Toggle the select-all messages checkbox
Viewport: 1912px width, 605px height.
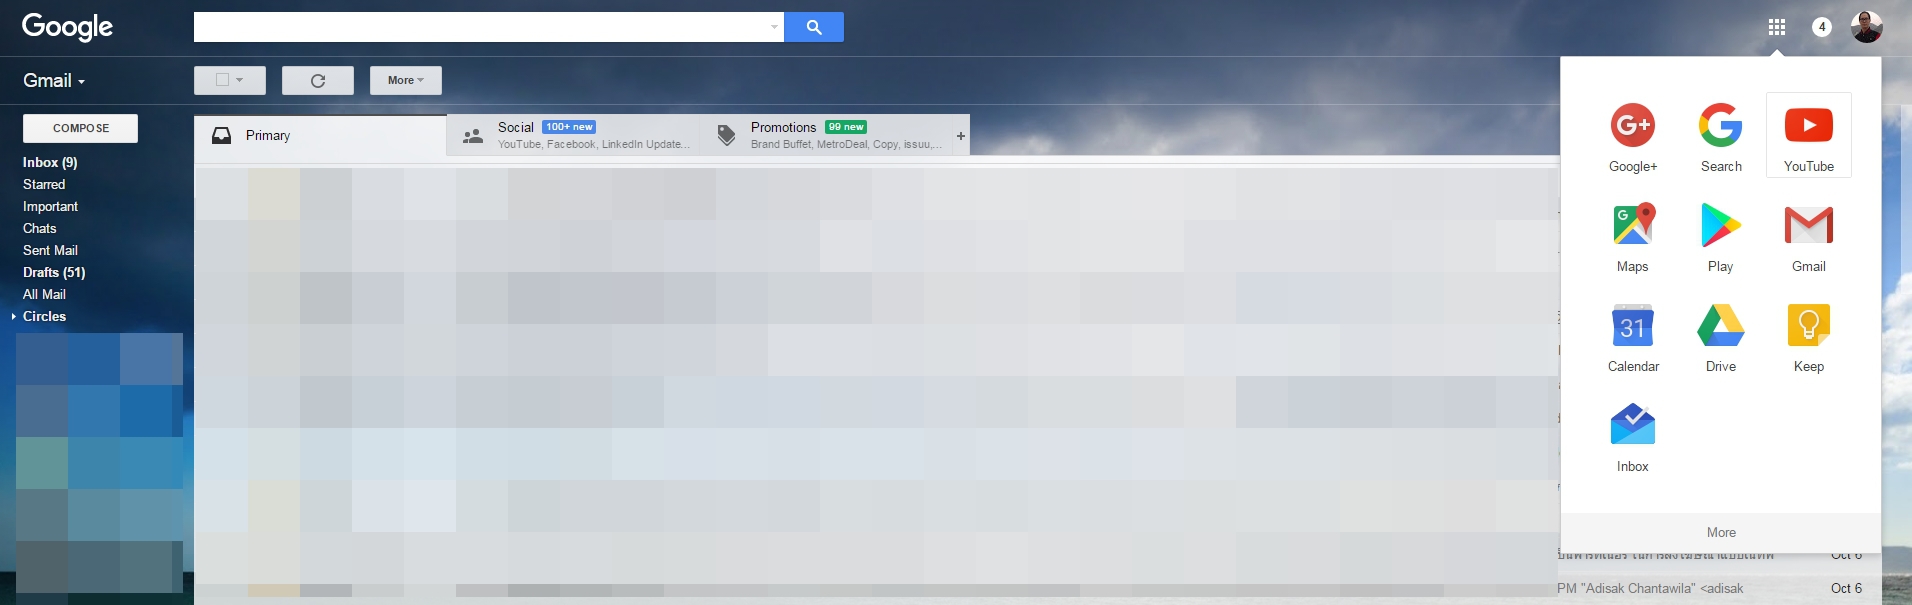tap(223, 80)
